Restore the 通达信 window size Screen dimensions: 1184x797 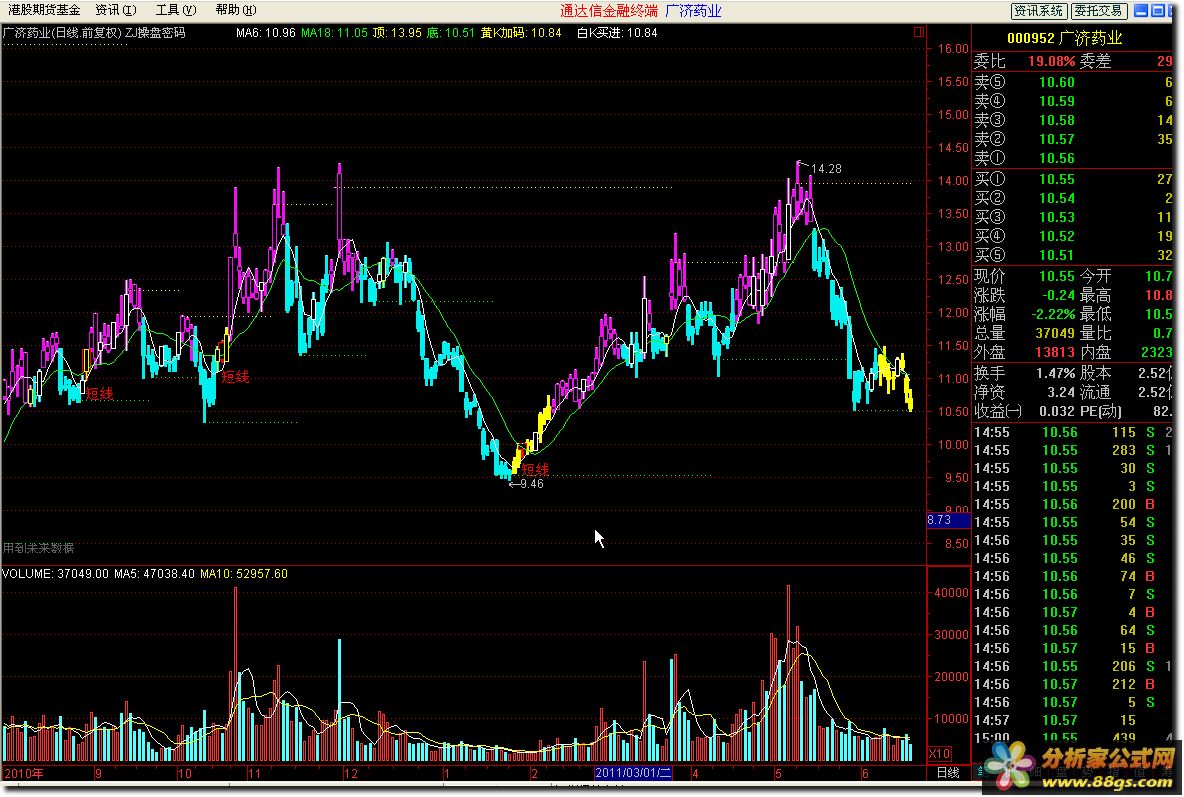point(1158,11)
